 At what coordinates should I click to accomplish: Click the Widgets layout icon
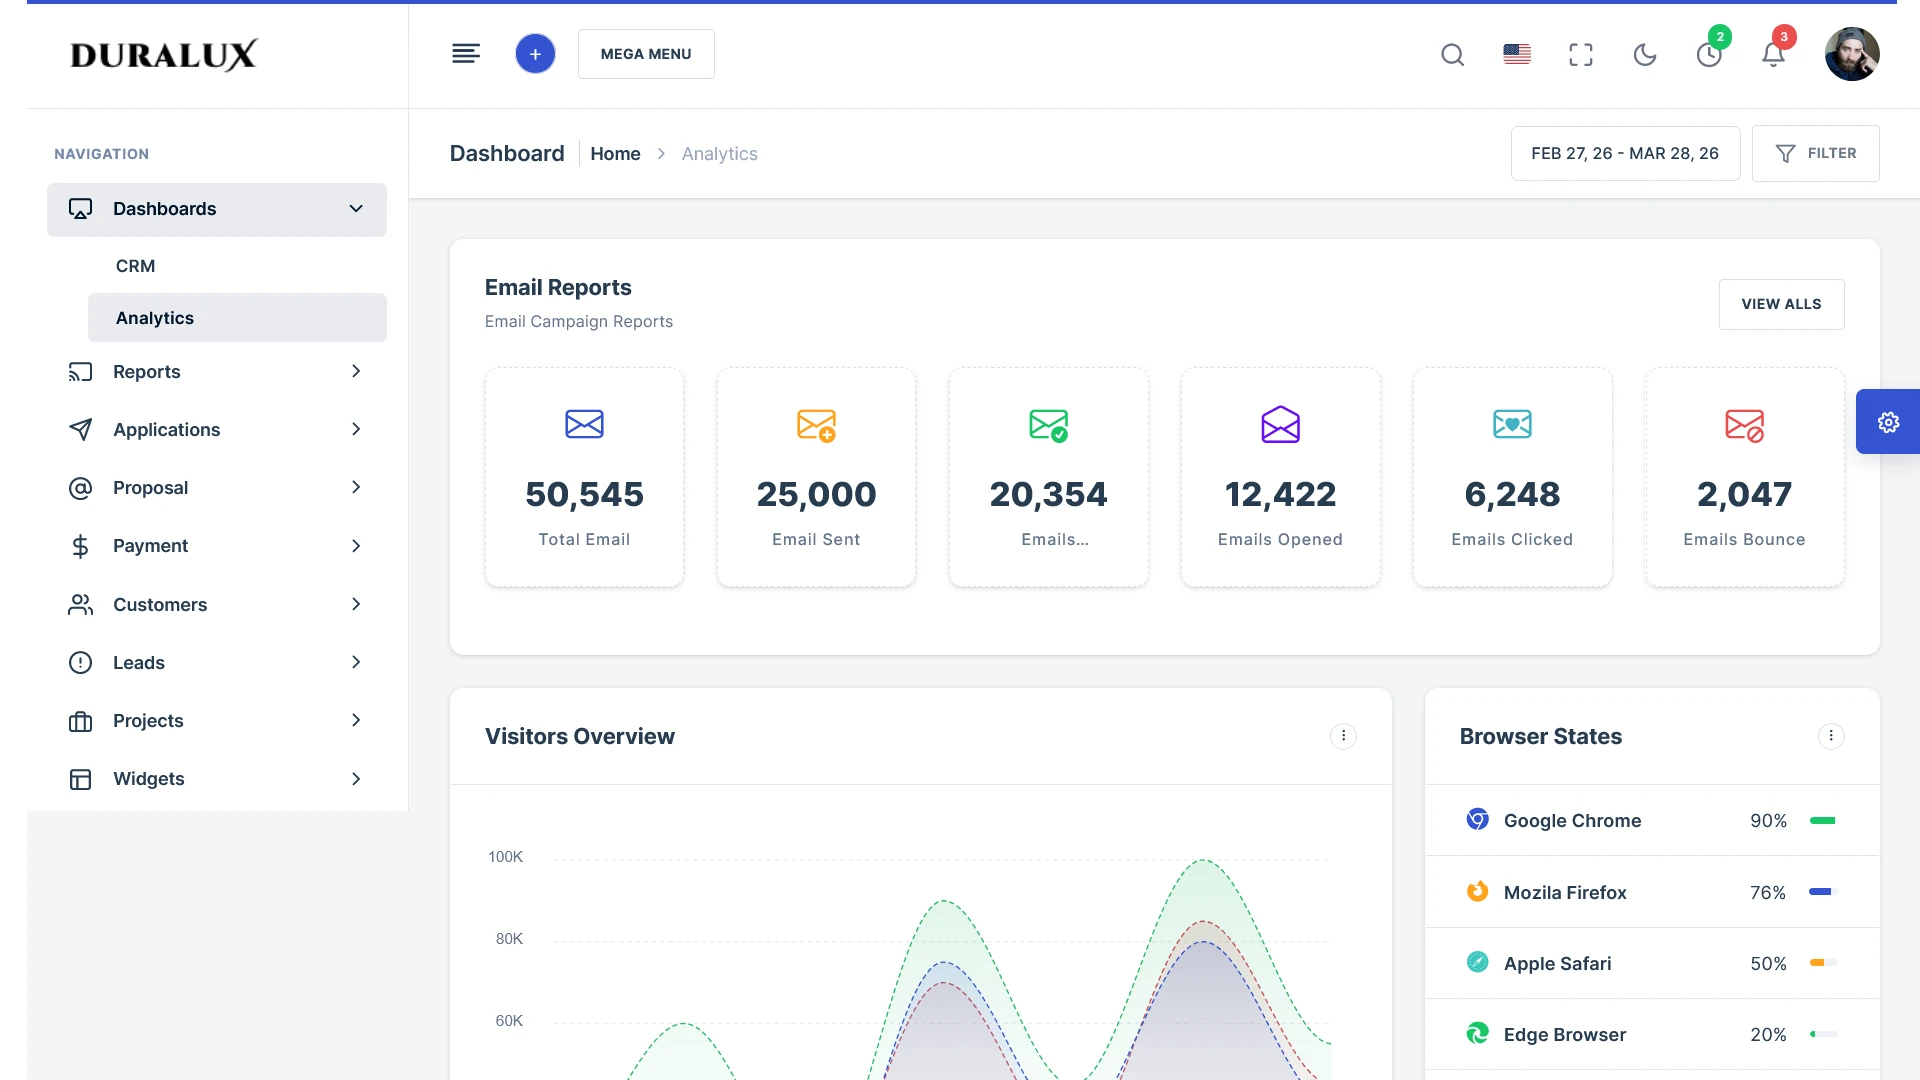tap(80, 779)
